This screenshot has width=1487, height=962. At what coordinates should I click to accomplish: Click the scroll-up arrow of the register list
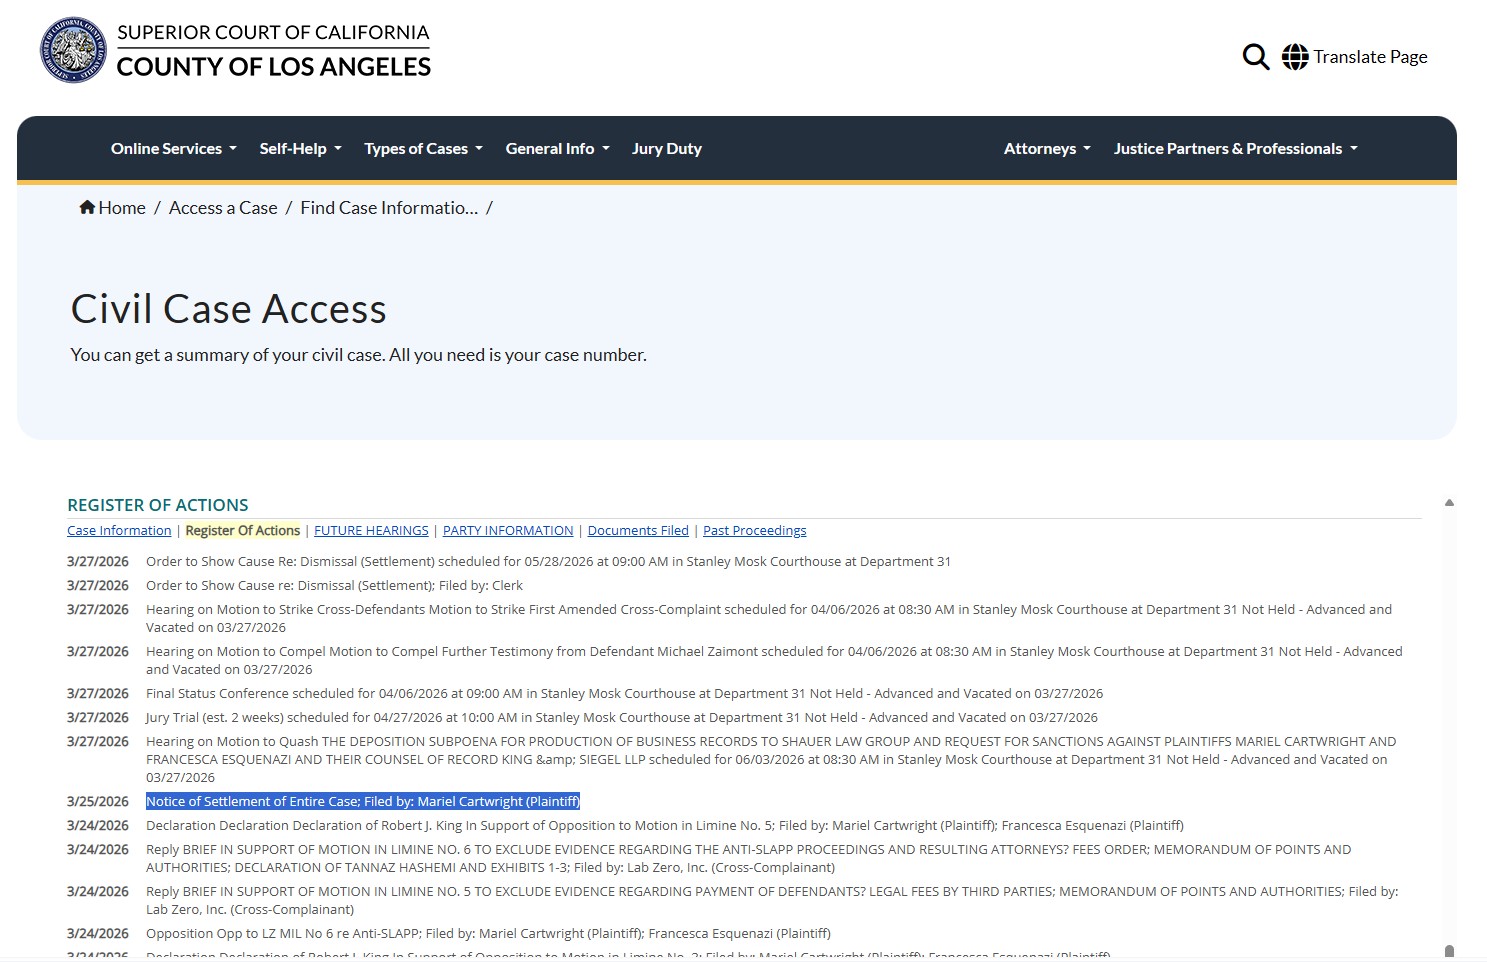coord(1449,503)
